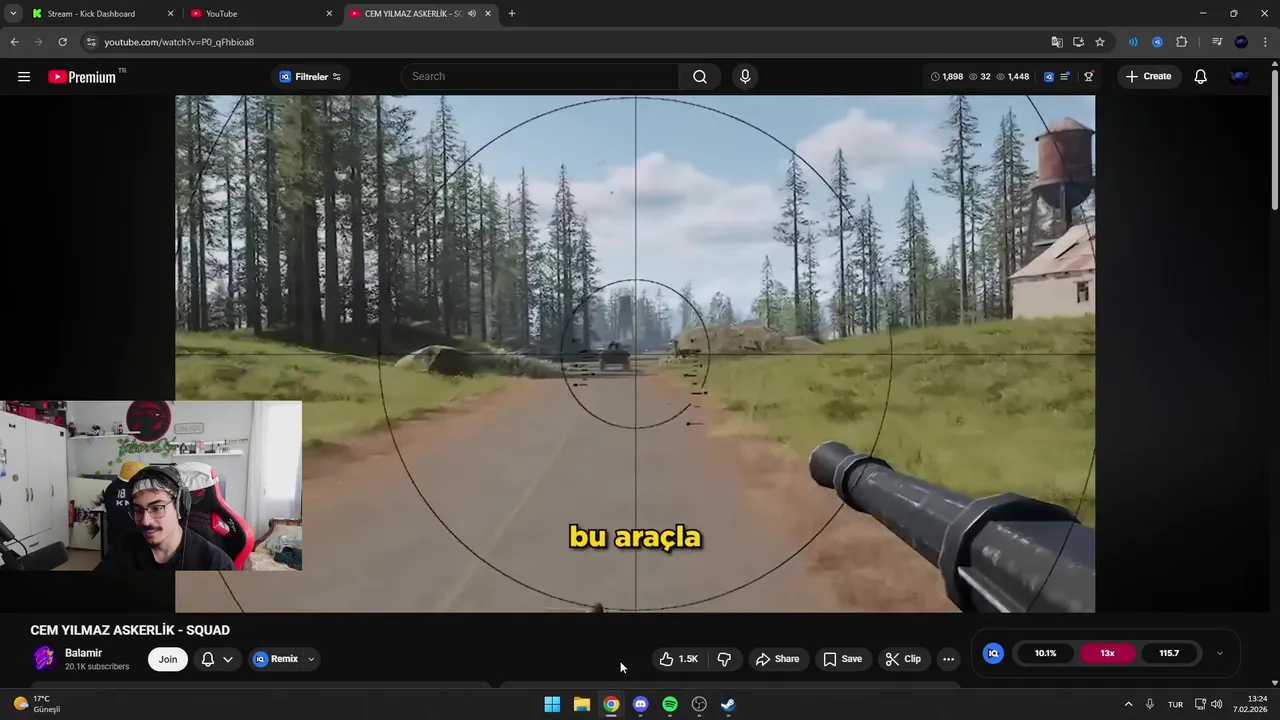This screenshot has height=720, width=1280.
Task: Dislike the video with thumbs down
Action: (724, 659)
